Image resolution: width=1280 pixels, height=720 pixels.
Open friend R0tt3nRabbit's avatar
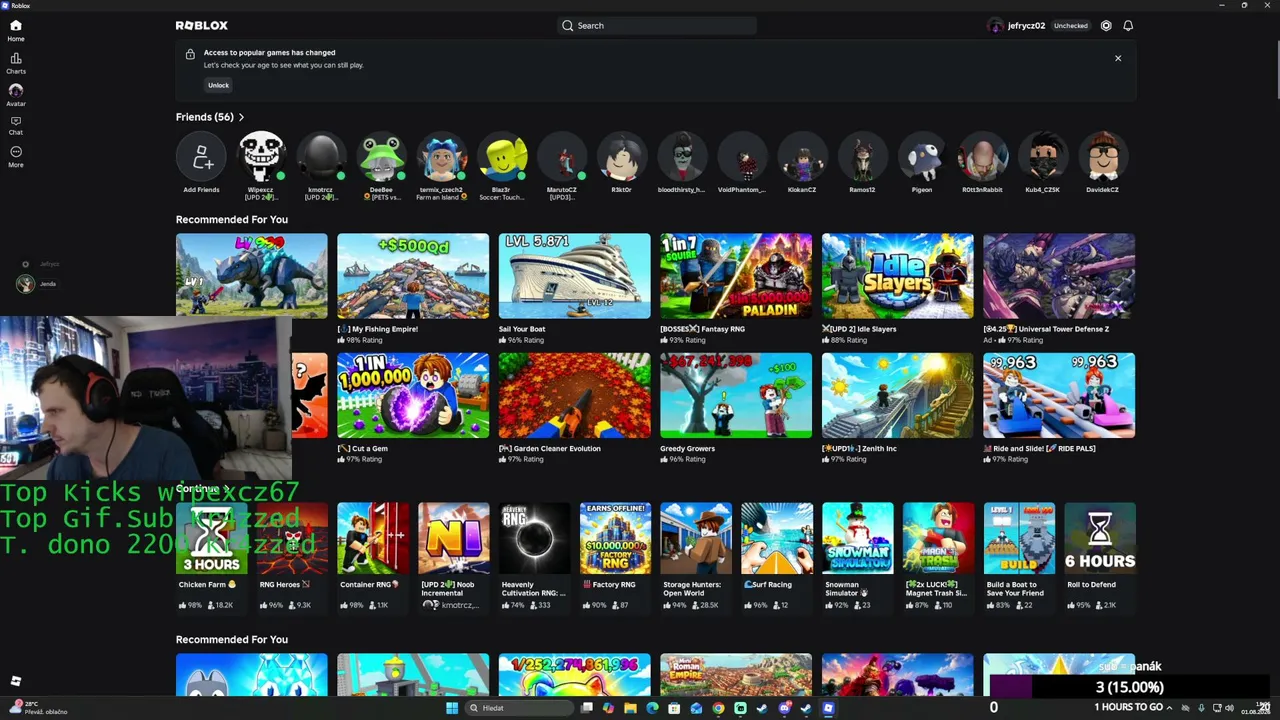pos(982,157)
